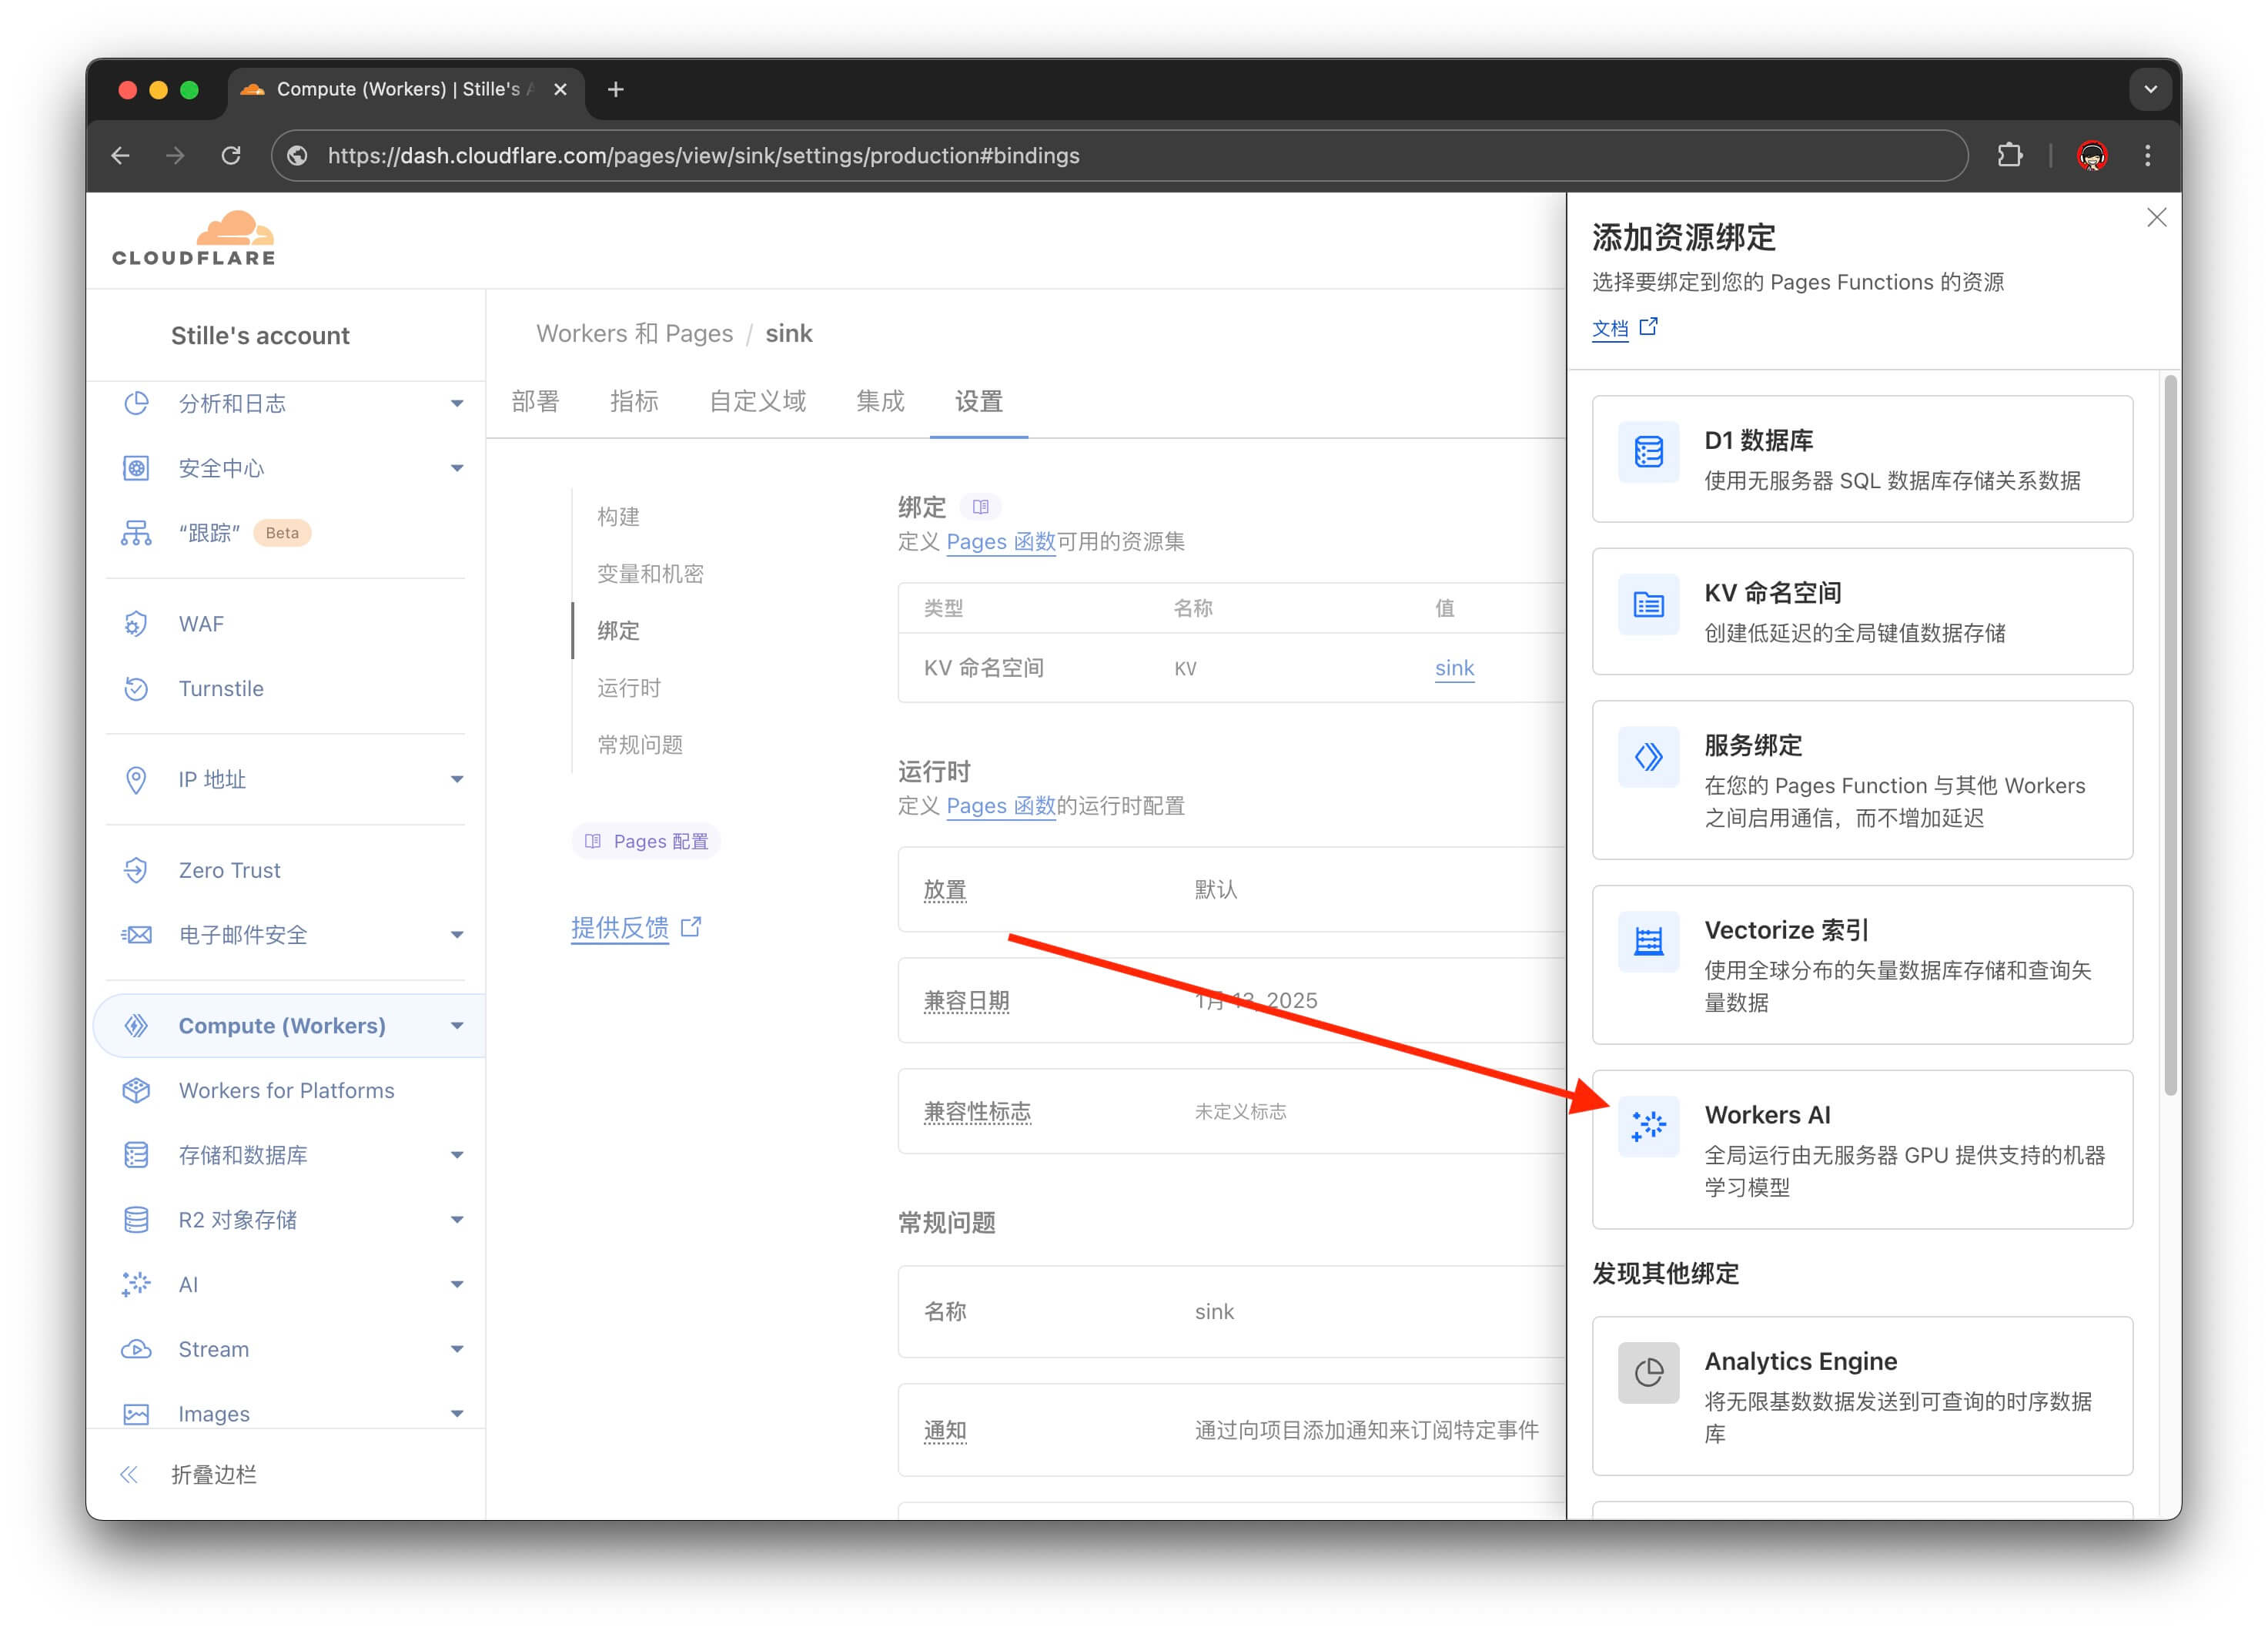Click the Trace (跟踪) hierarchy icon
Viewport: 2268px width, 1634px height.
pos(136,533)
